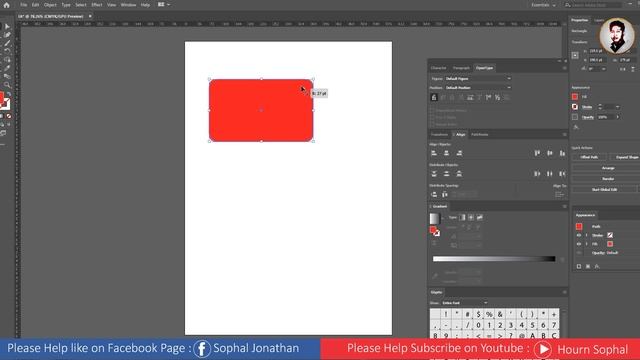Open the Window menu
640x360 pixels.
pos(128,5)
